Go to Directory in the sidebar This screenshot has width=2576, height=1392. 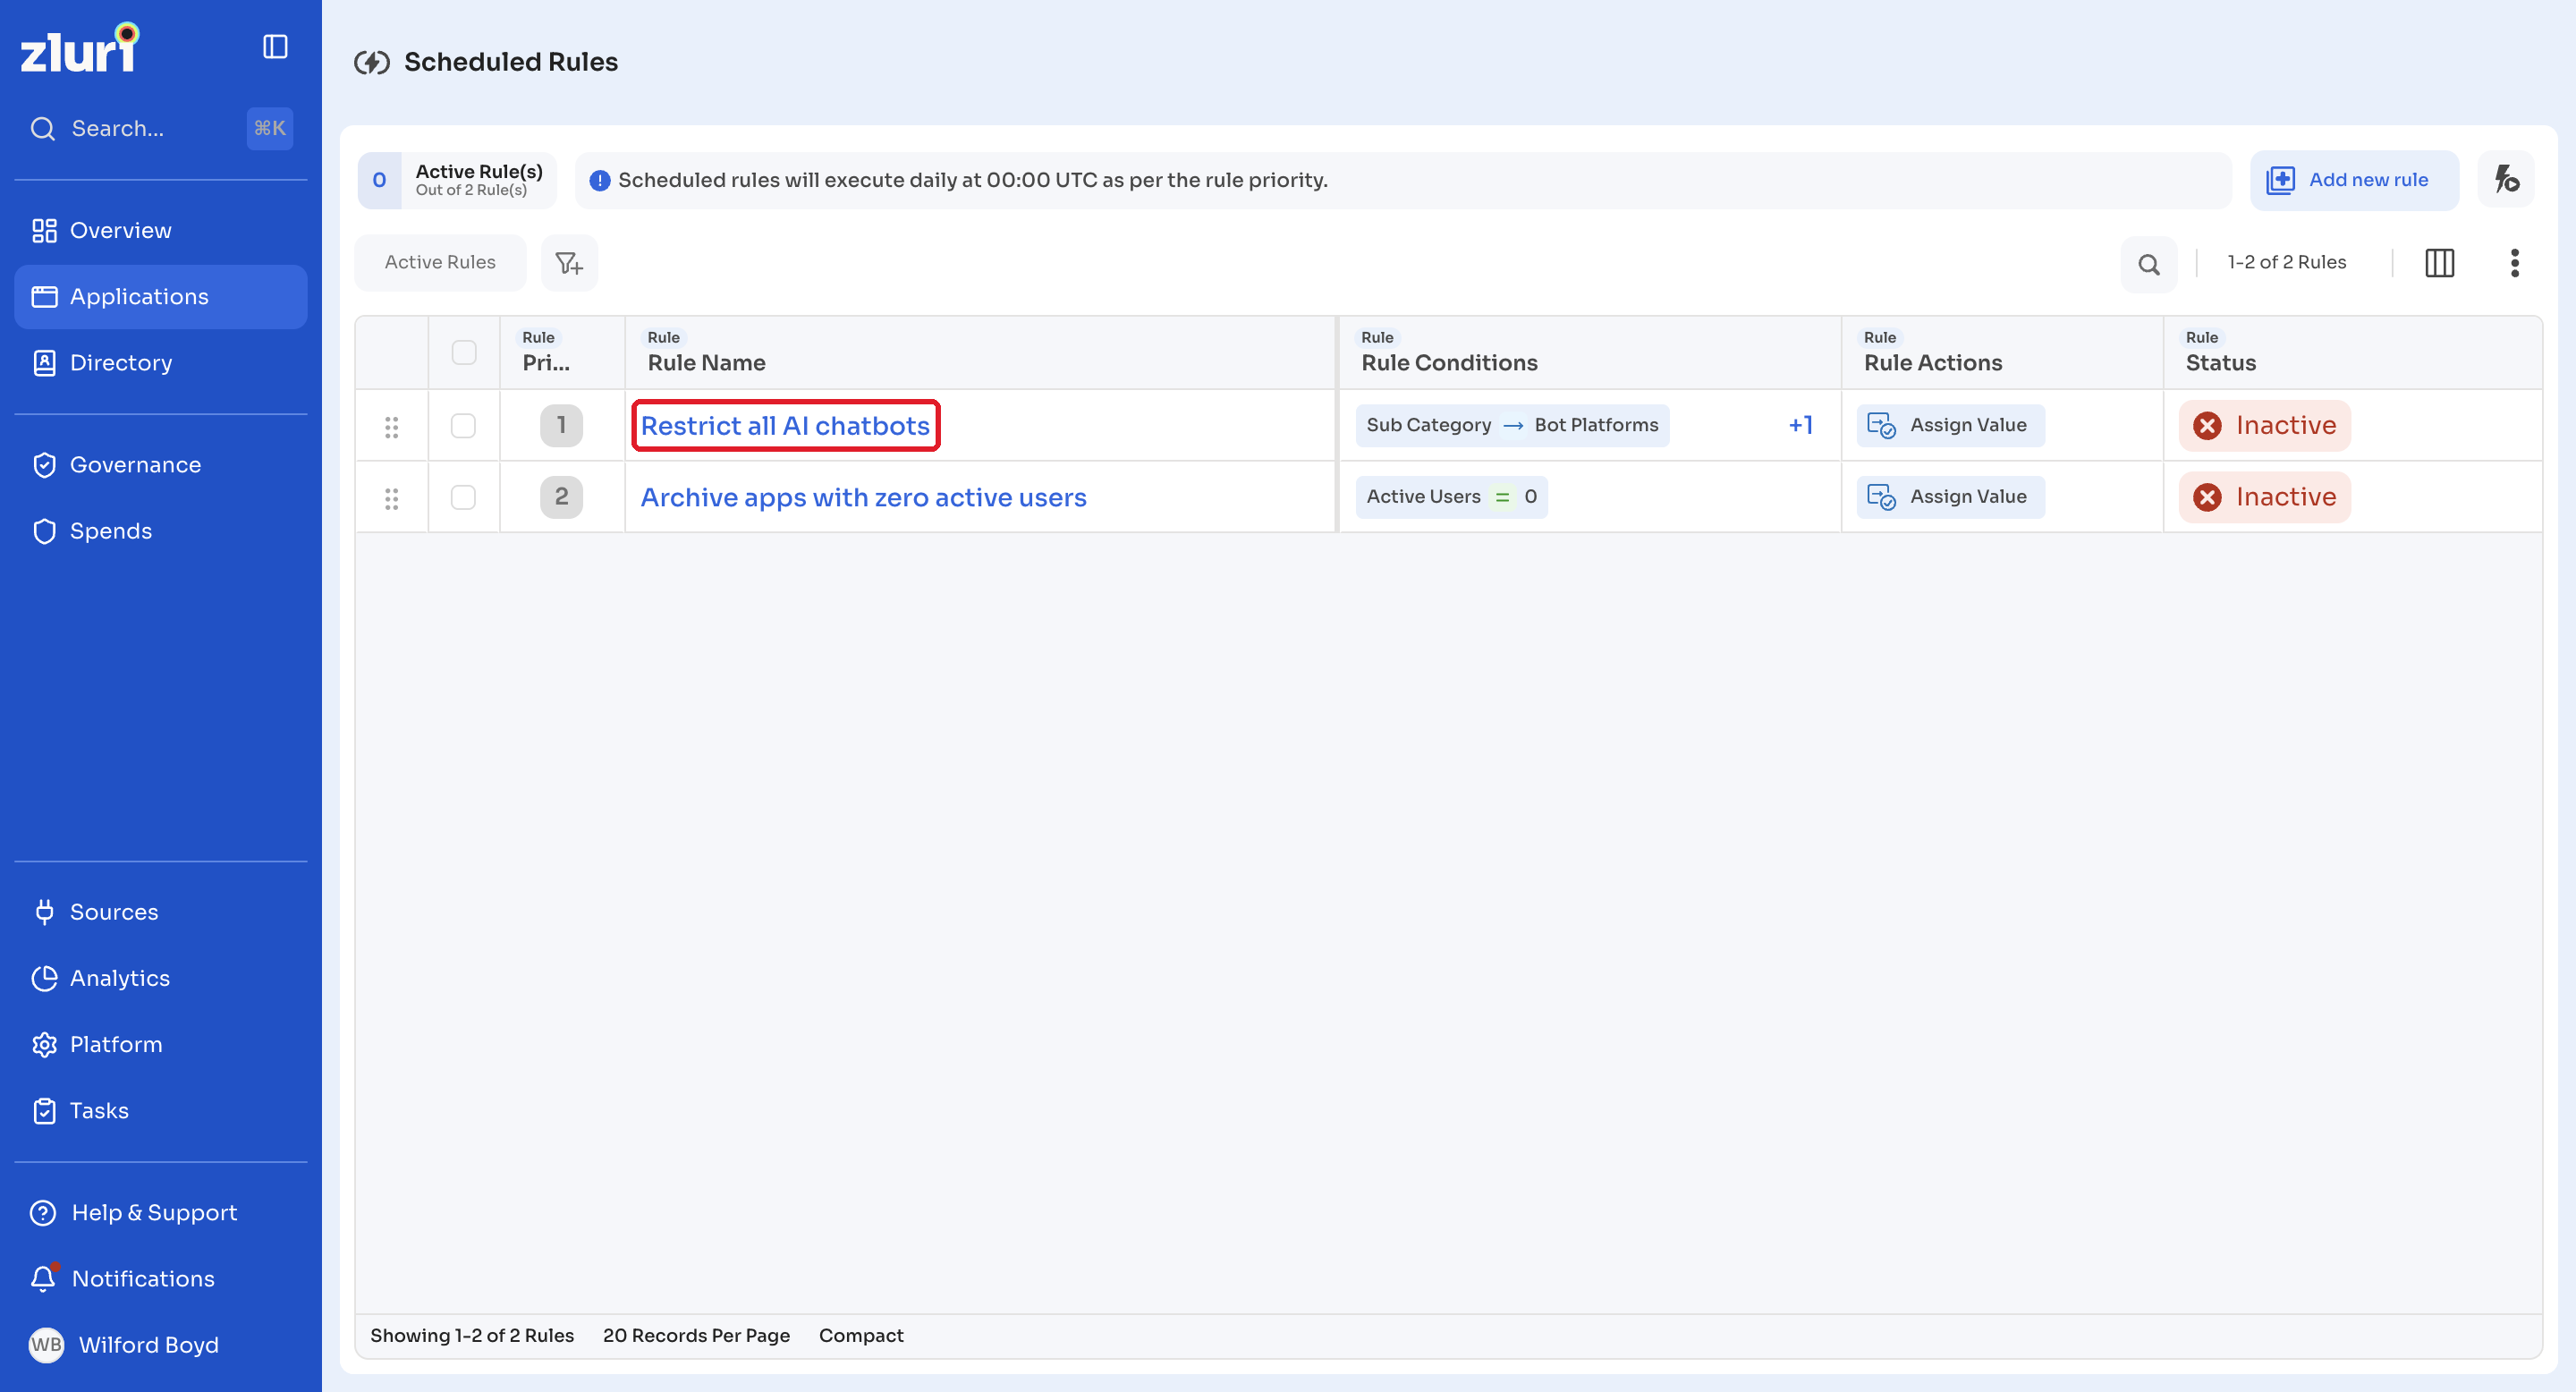tap(161, 363)
